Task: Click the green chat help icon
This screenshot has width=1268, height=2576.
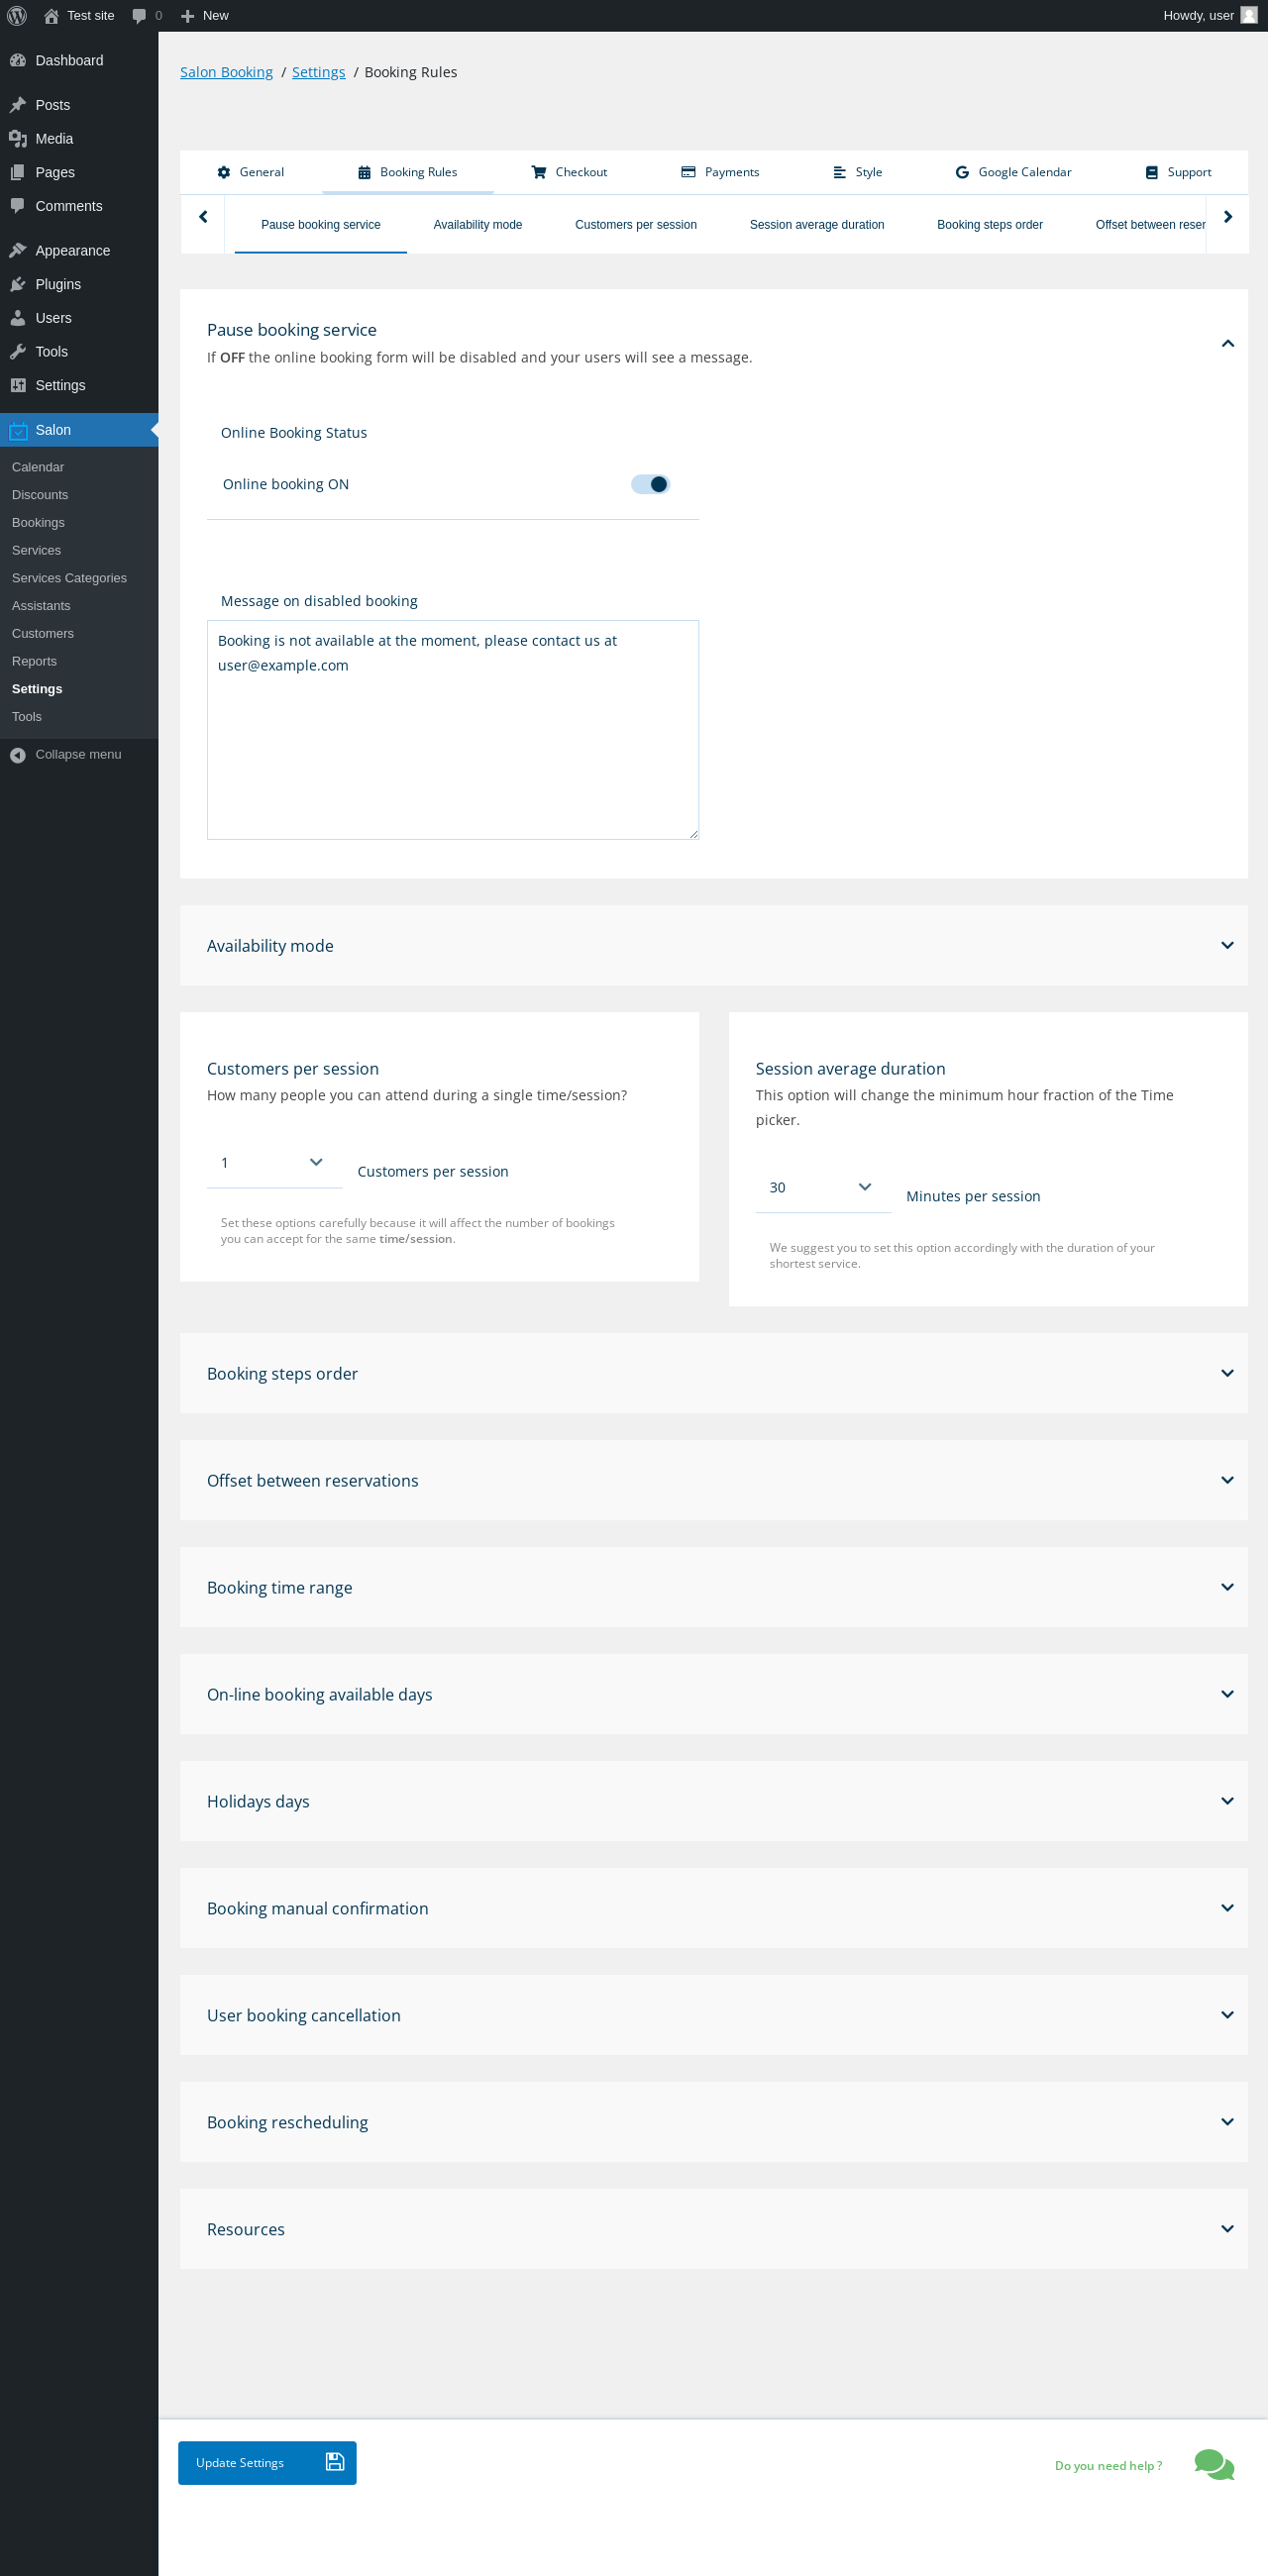Action: (1214, 2464)
